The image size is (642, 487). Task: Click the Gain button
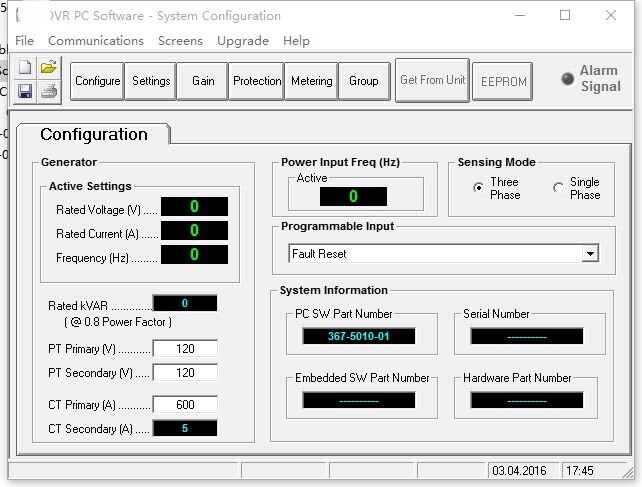pos(203,81)
